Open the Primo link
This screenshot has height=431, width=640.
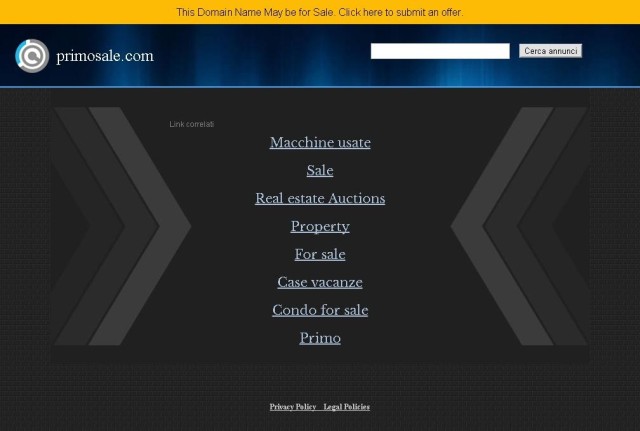(320, 338)
